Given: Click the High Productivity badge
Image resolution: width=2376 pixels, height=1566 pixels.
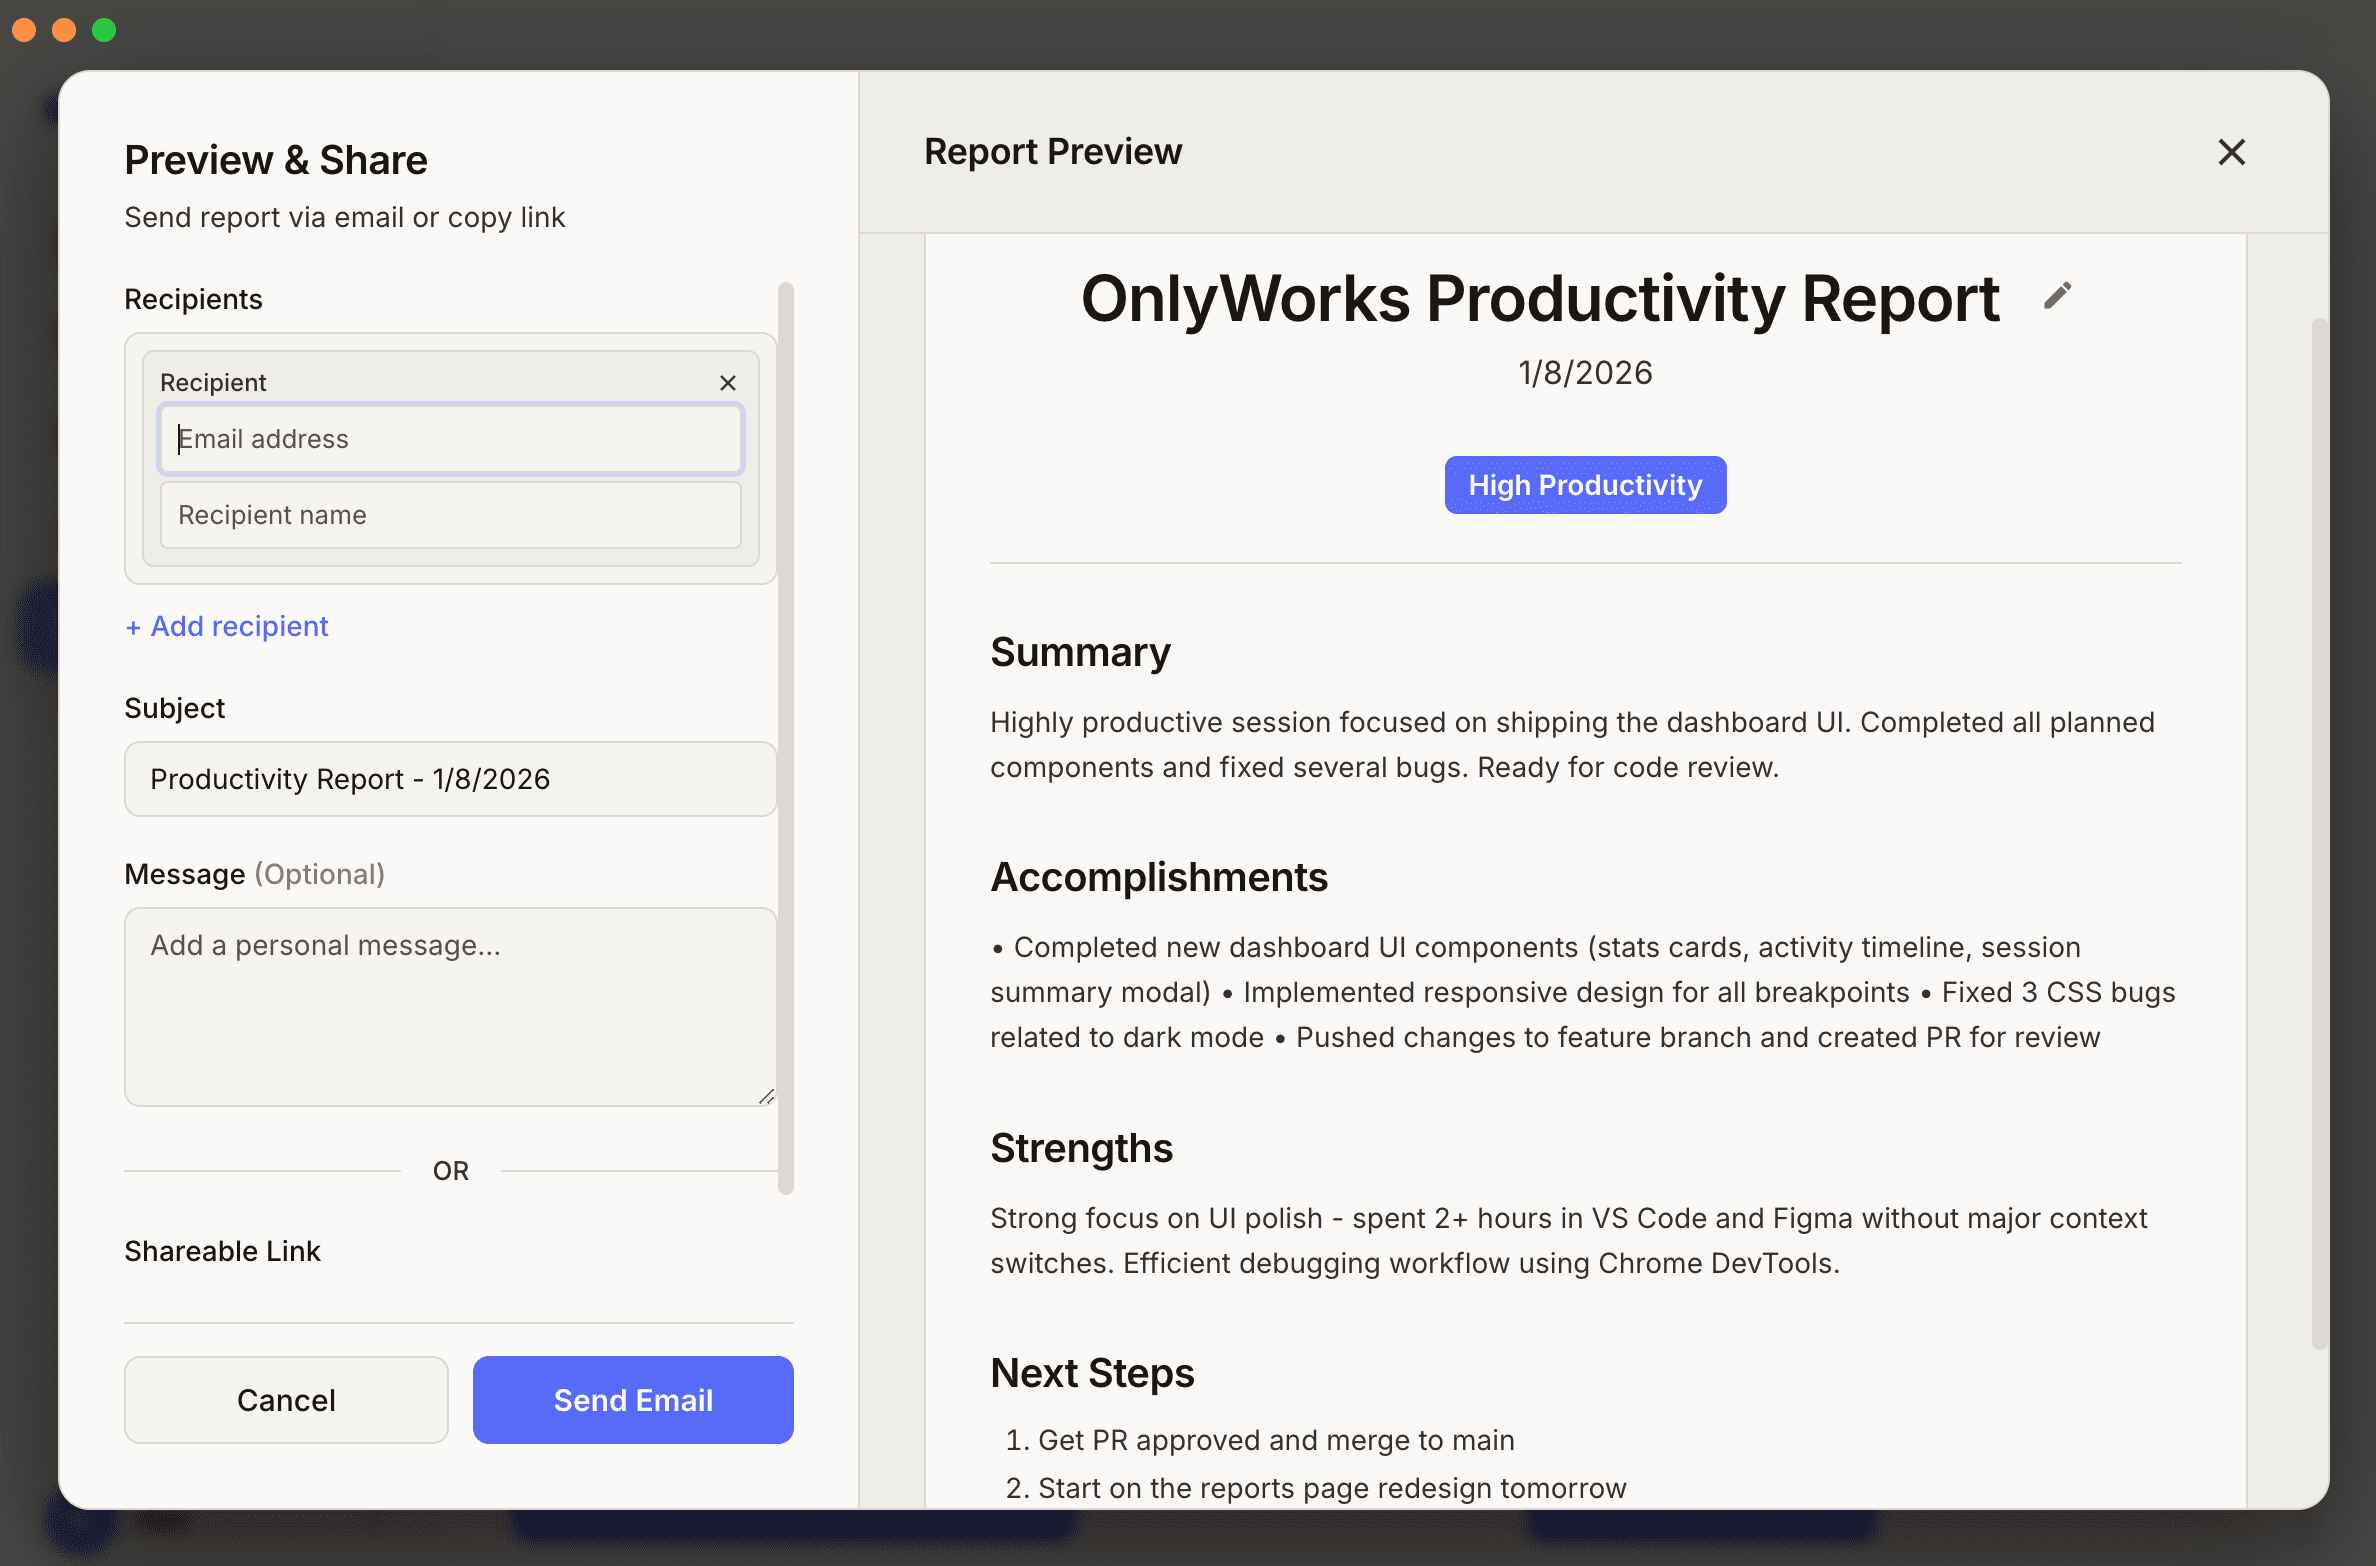Looking at the screenshot, I should pyautogui.click(x=1584, y=484).
